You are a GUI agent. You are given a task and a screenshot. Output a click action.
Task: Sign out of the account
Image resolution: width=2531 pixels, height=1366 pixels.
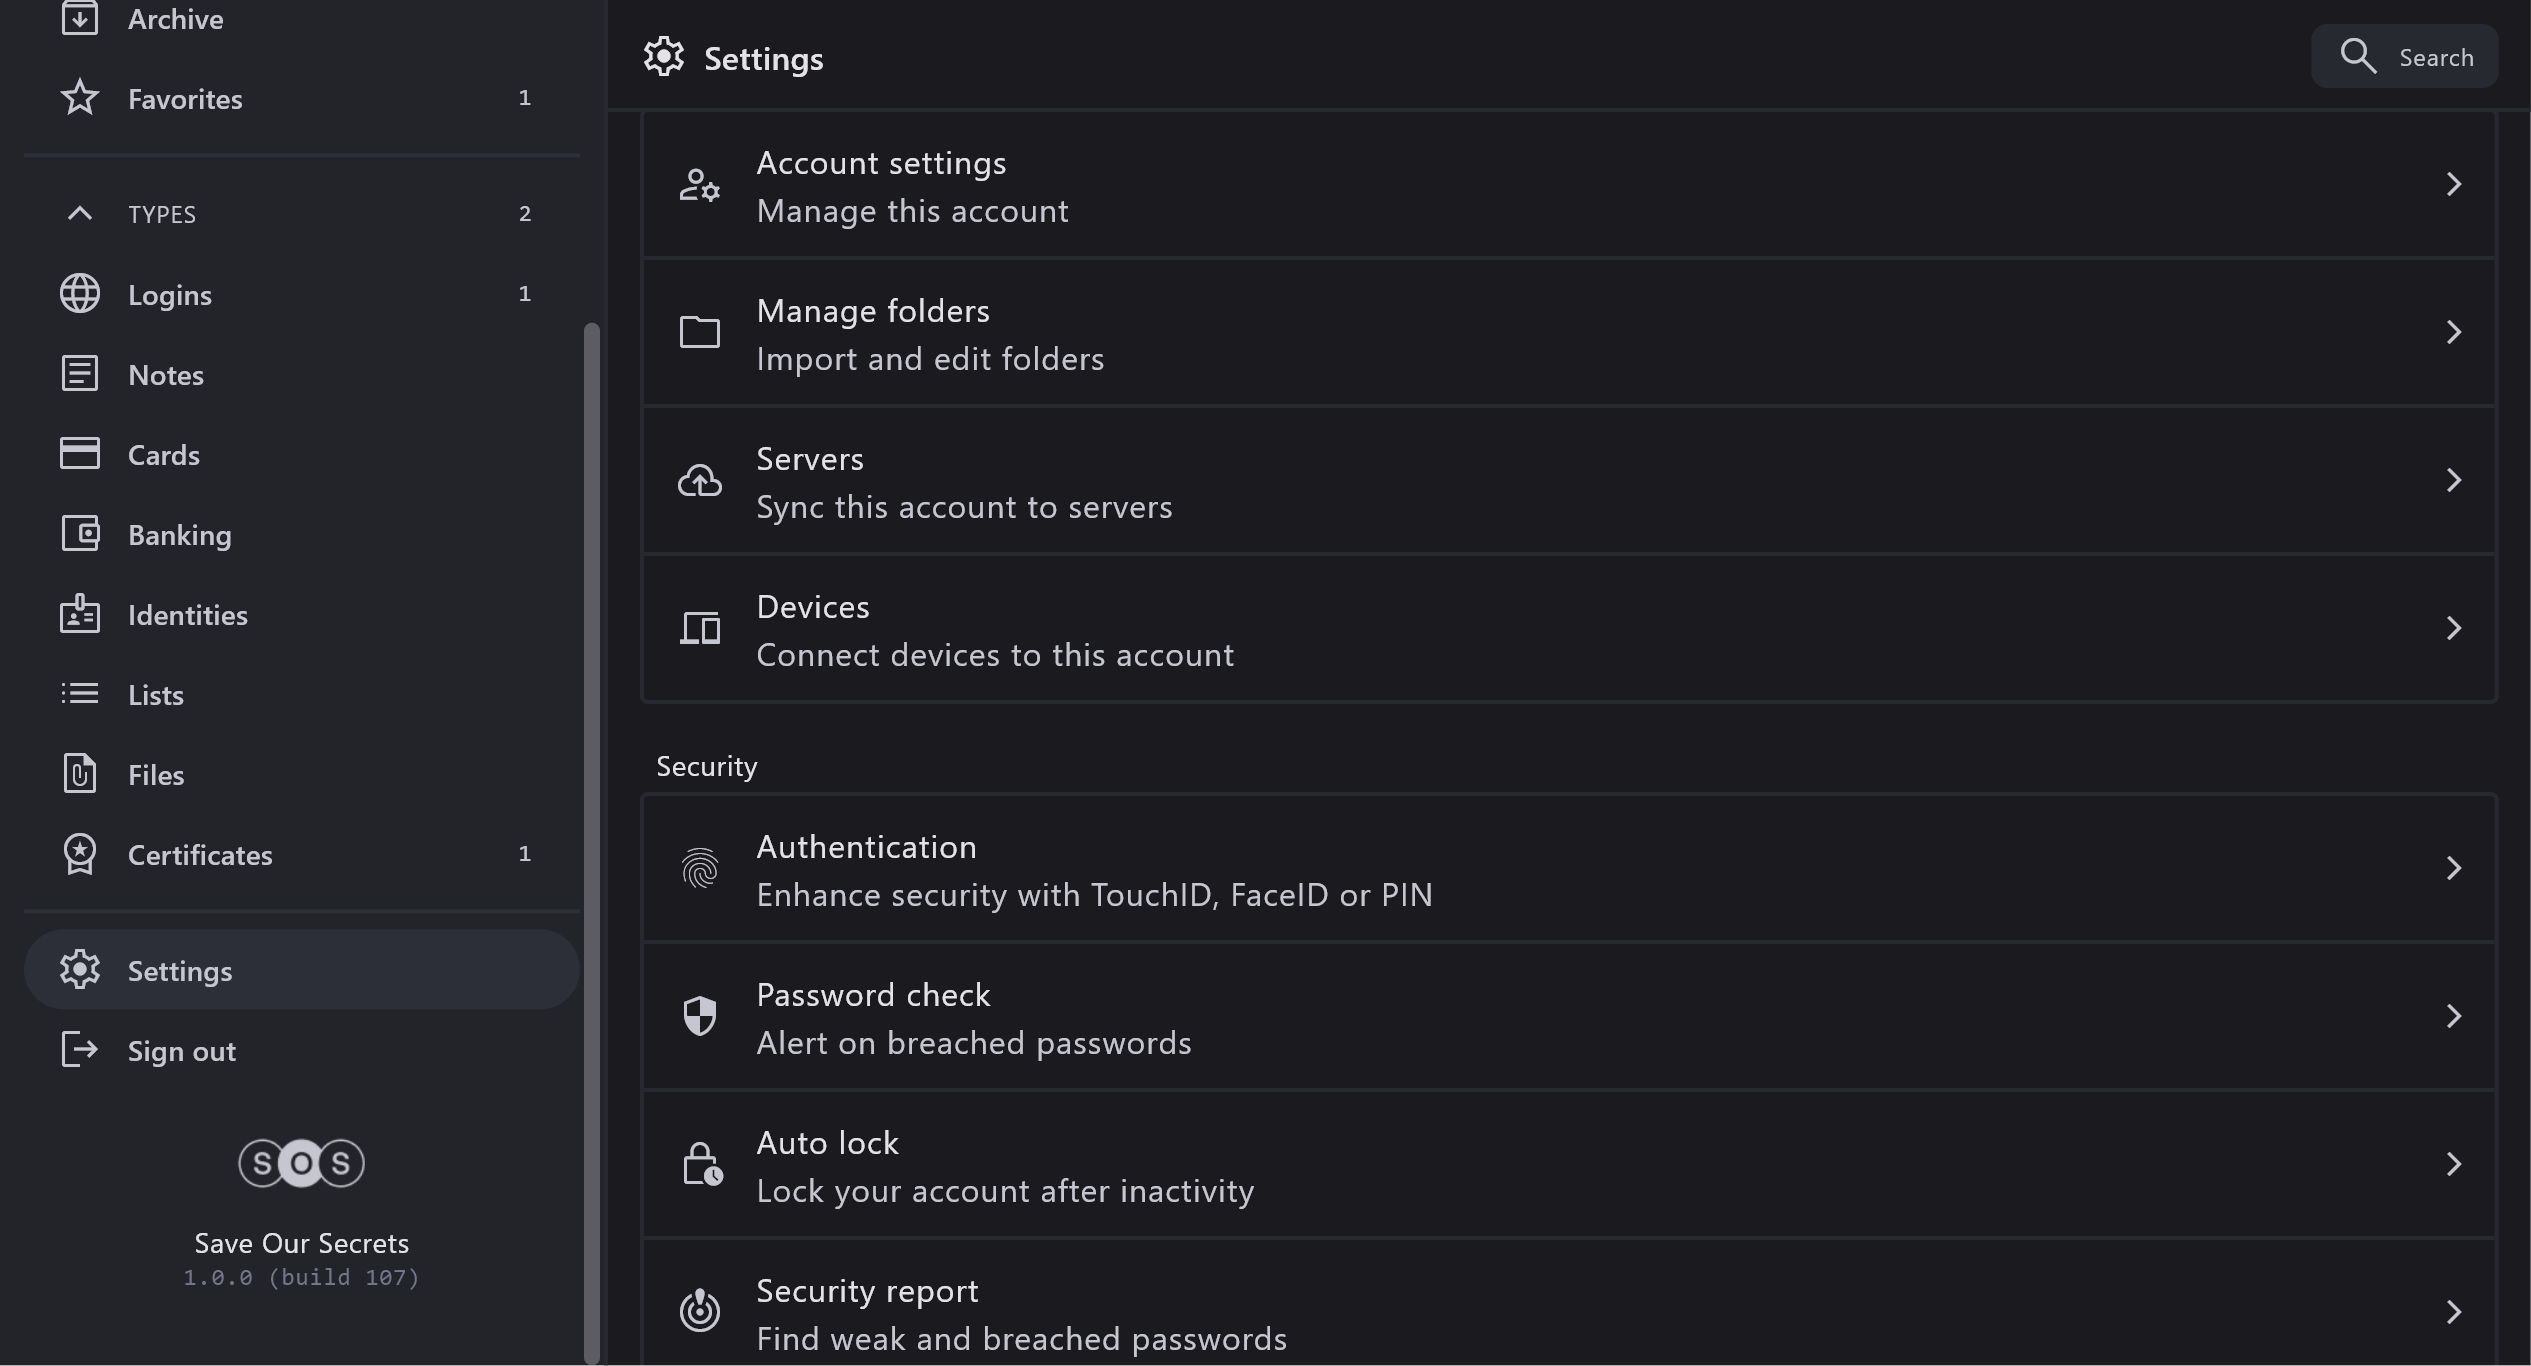pyautogui.click(x=181, y=1051)
